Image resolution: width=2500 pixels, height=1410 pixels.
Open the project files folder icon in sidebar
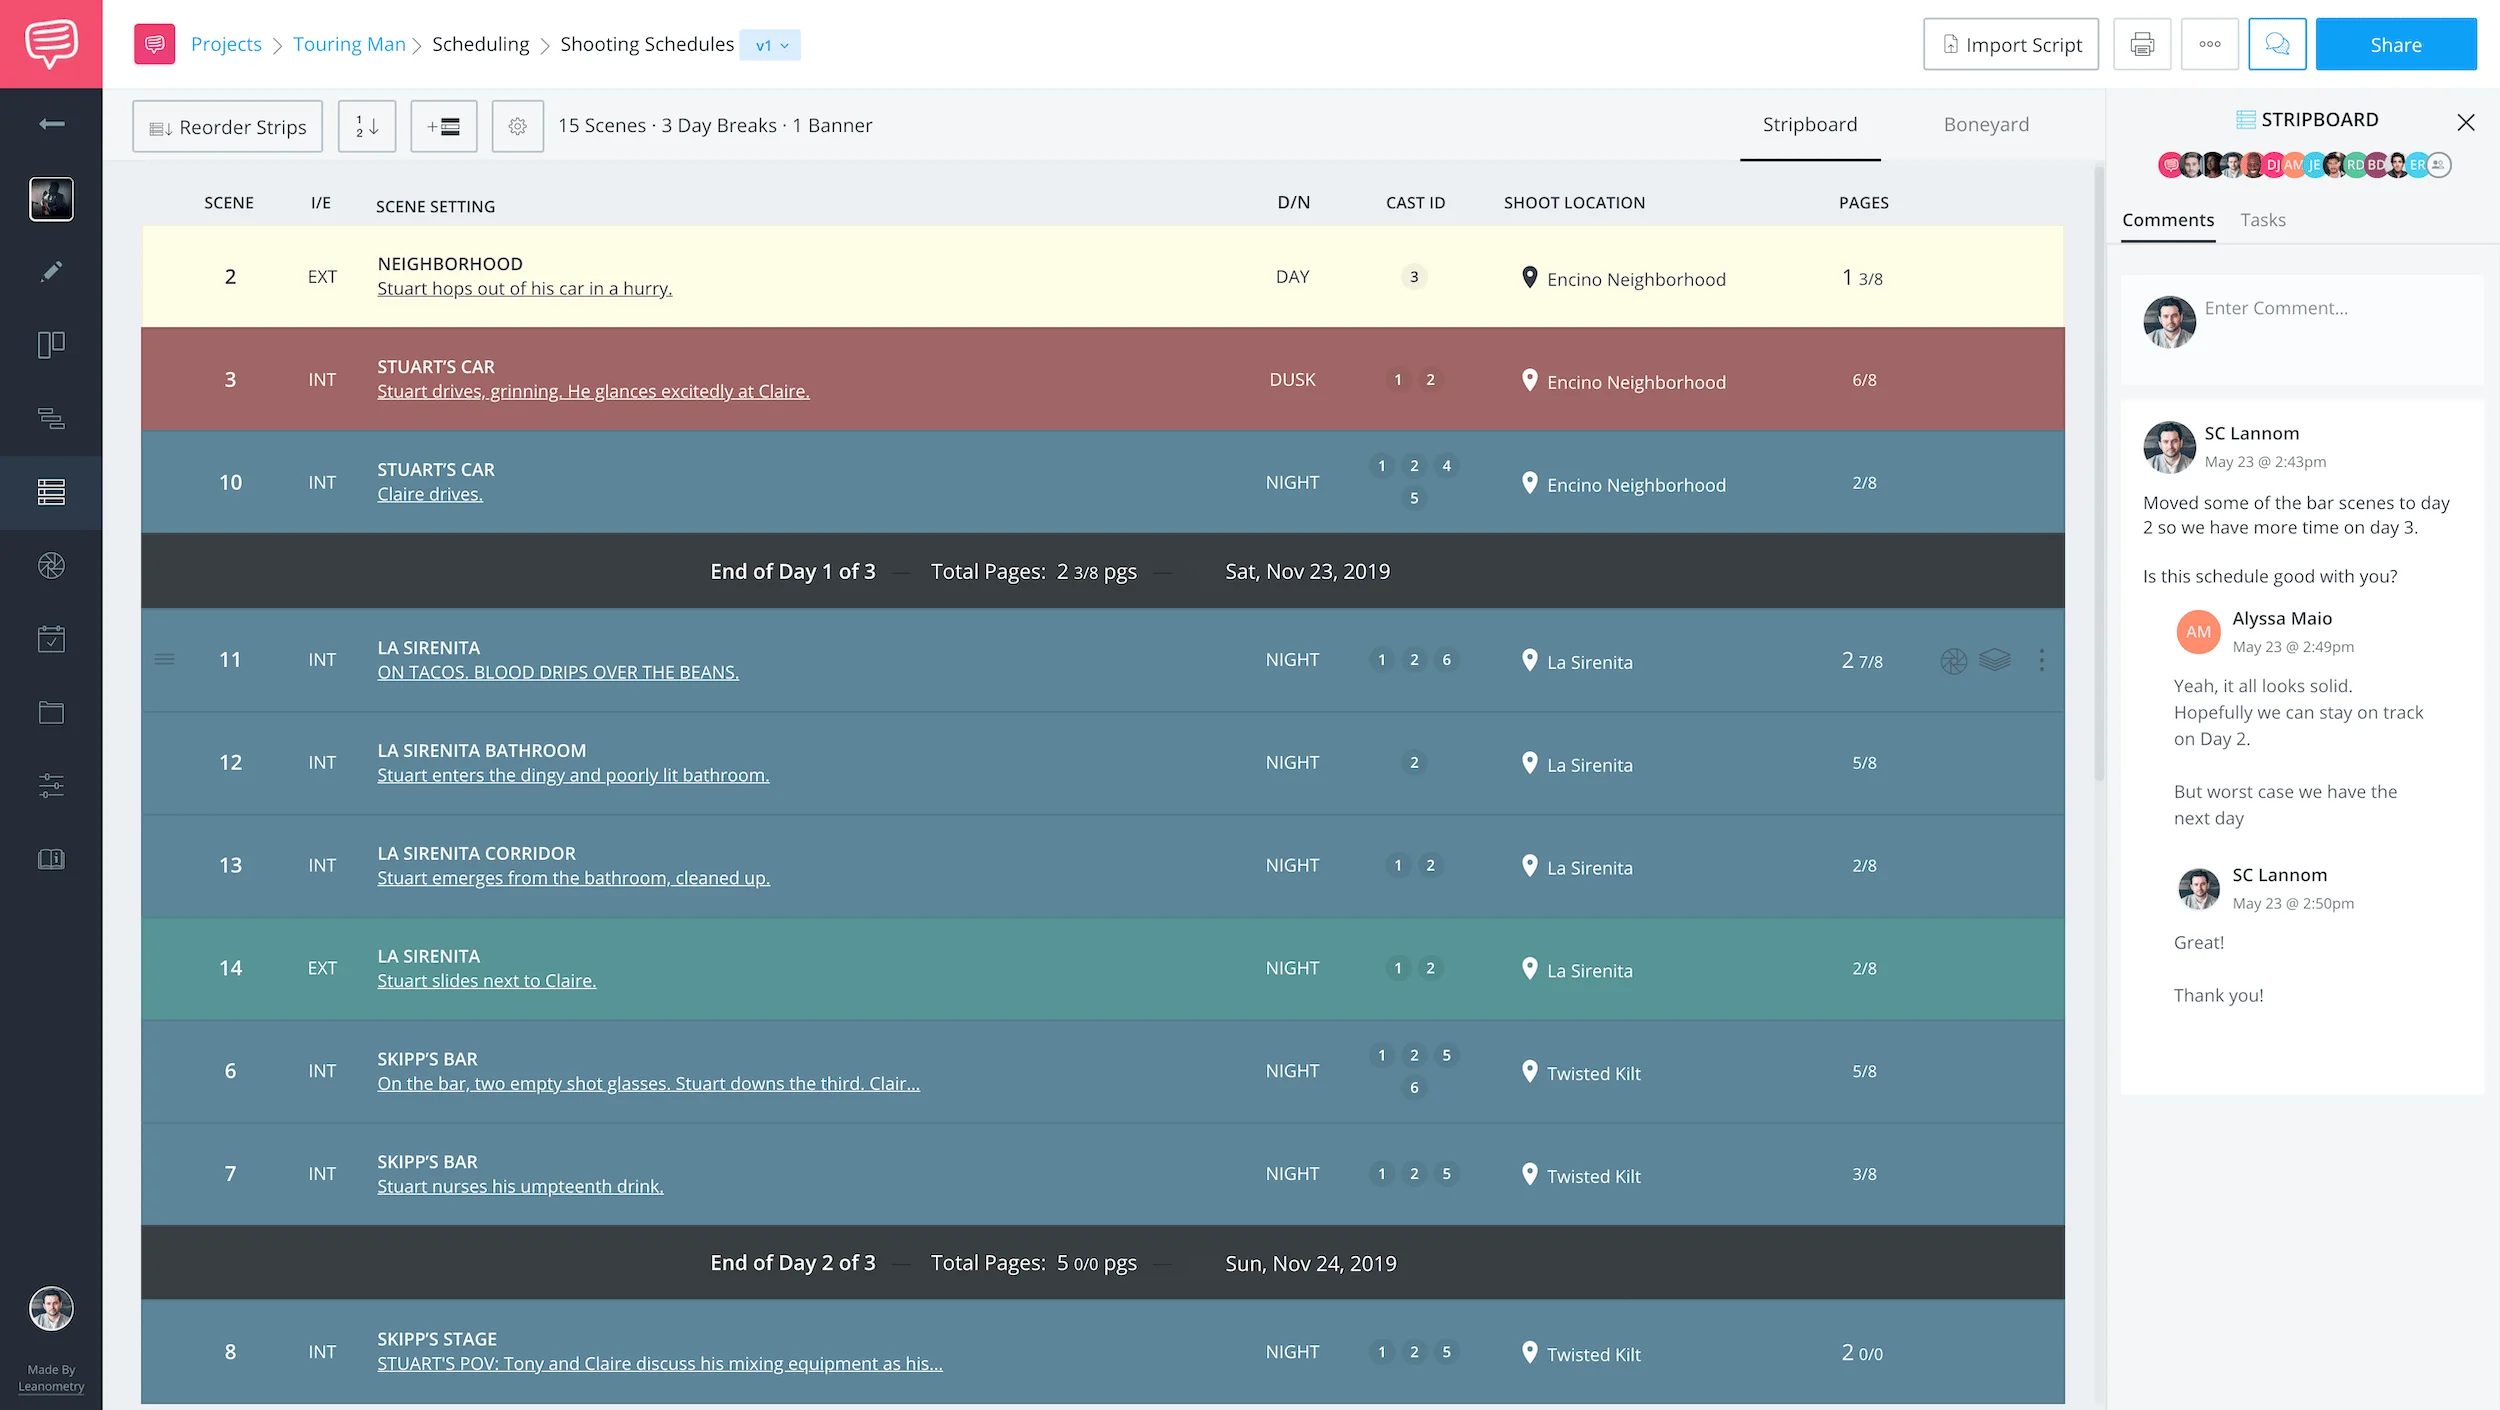click(x=51, y=712)
